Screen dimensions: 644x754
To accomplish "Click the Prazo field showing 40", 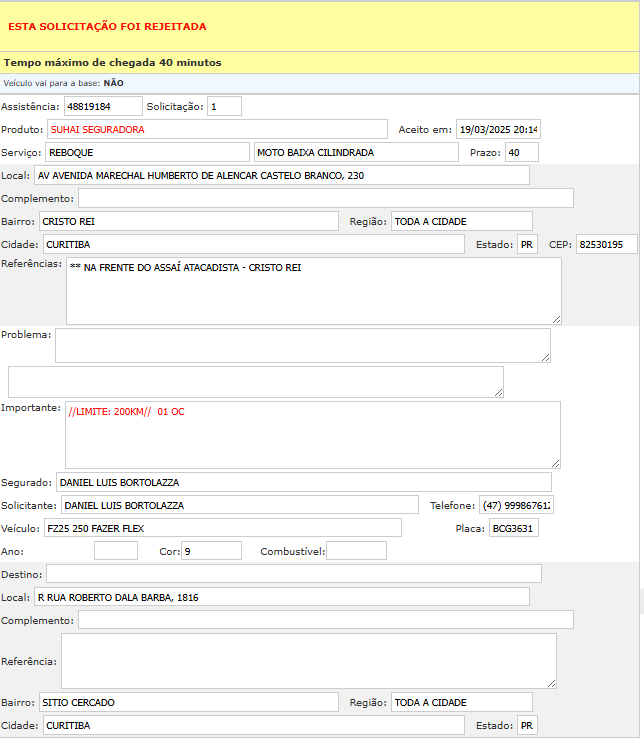I will pyautogui.click(x=522, y=152).
